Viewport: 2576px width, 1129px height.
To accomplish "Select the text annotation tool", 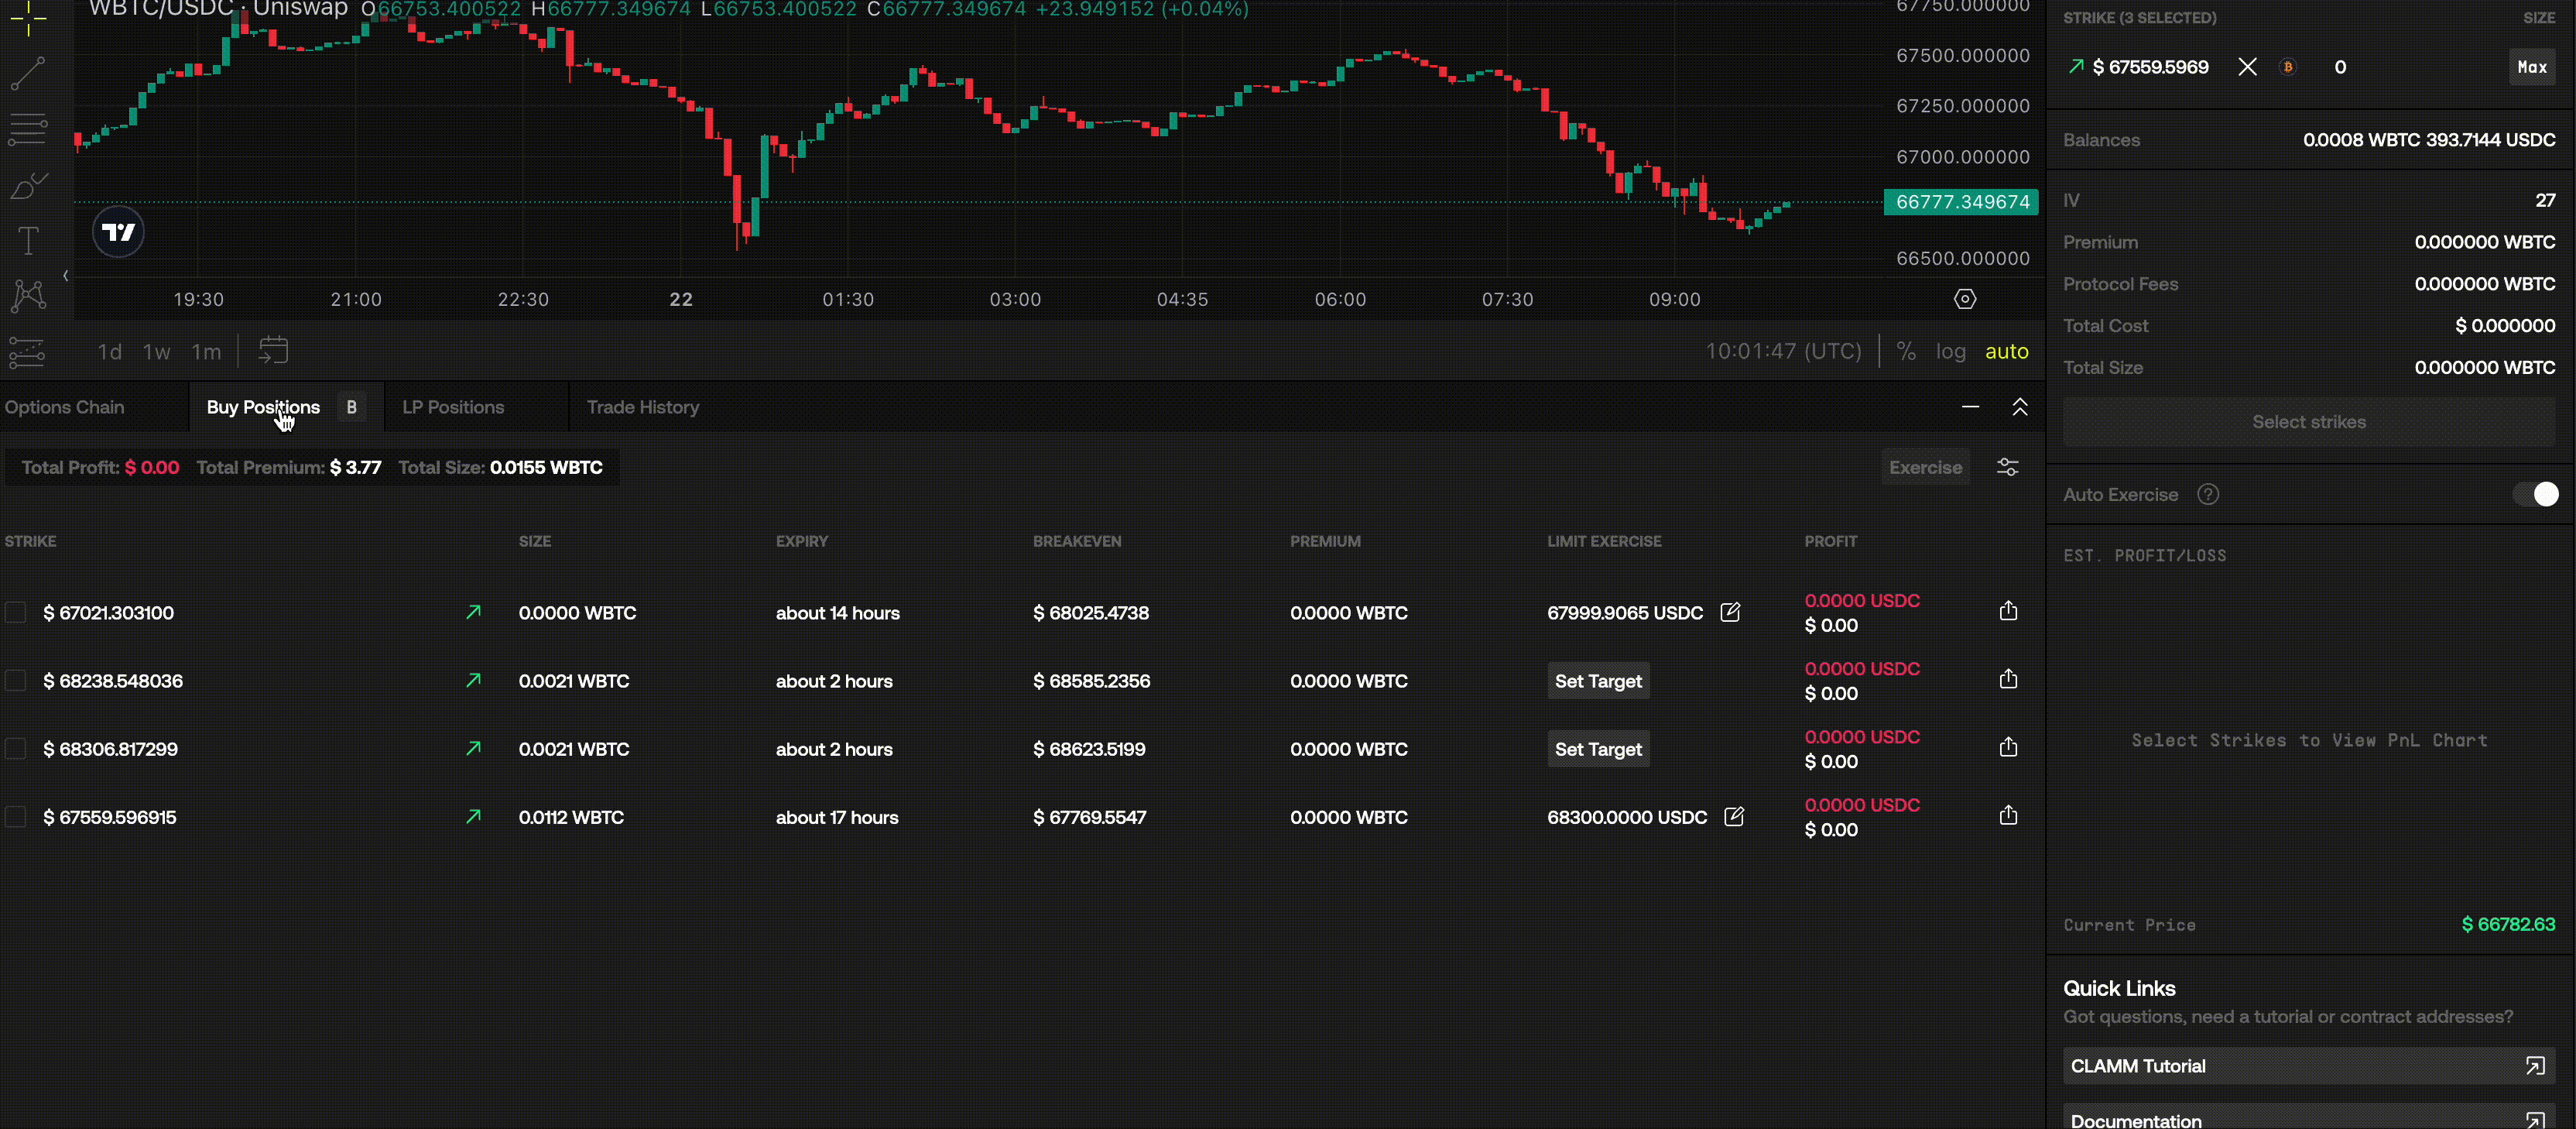I will (28, 240).
